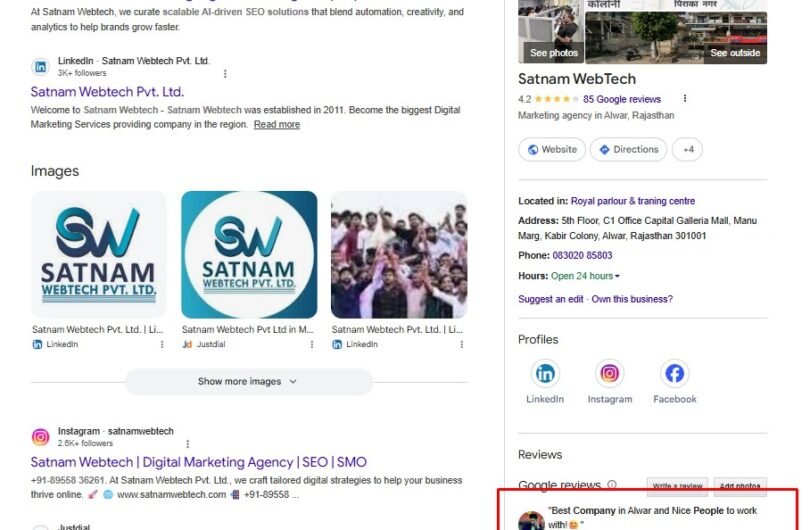This screenshot has width=810, height=530.
Task: Open options for the first LinkedIn image
Action: tap(162, 345)
